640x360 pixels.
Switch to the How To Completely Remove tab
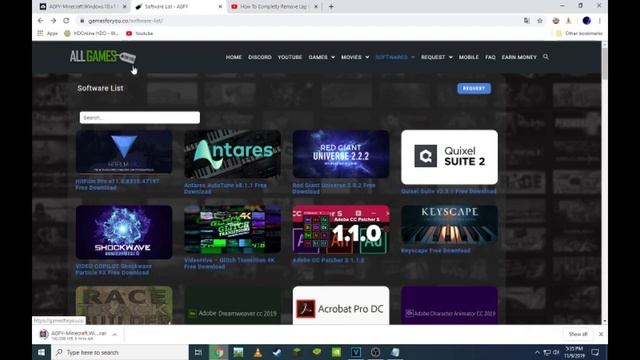pos(273,7)
